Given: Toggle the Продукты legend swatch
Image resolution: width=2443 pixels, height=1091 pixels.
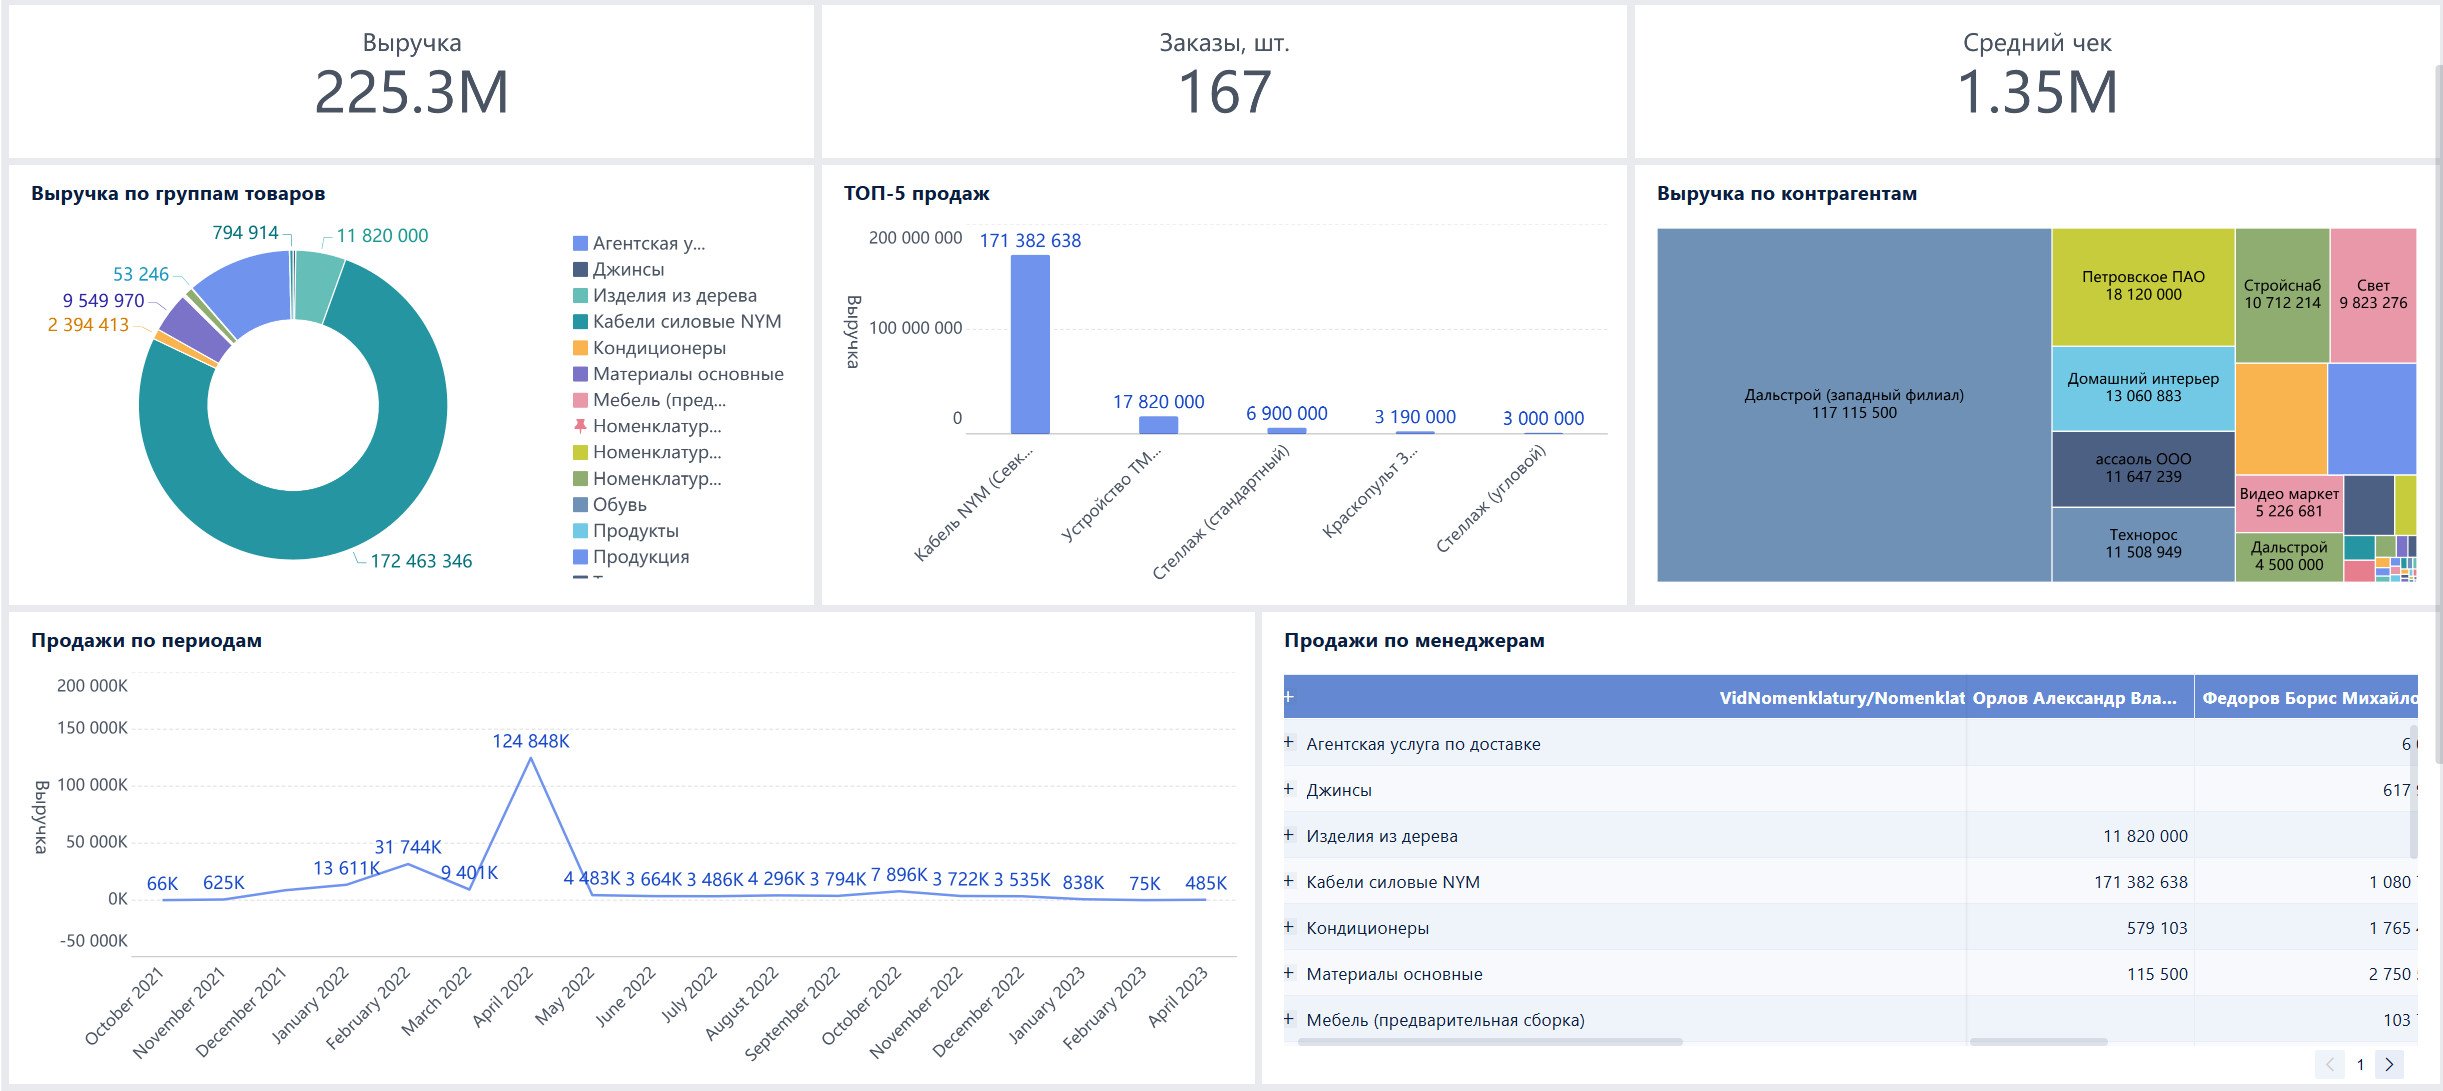Looking at the screenshot, I should tap(580, 530).
